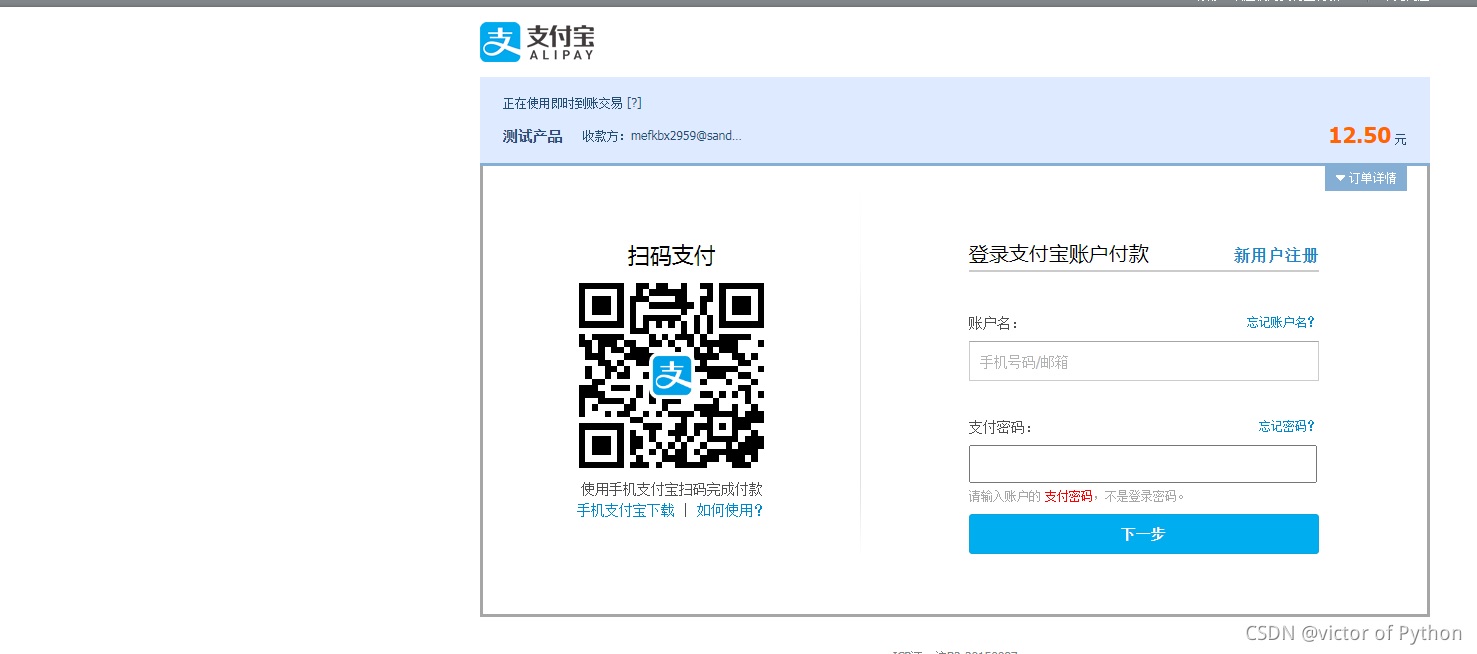The image size is (1477, 654).
Task: Open 如何使用? how-to-use link
Action: point(730,510)
